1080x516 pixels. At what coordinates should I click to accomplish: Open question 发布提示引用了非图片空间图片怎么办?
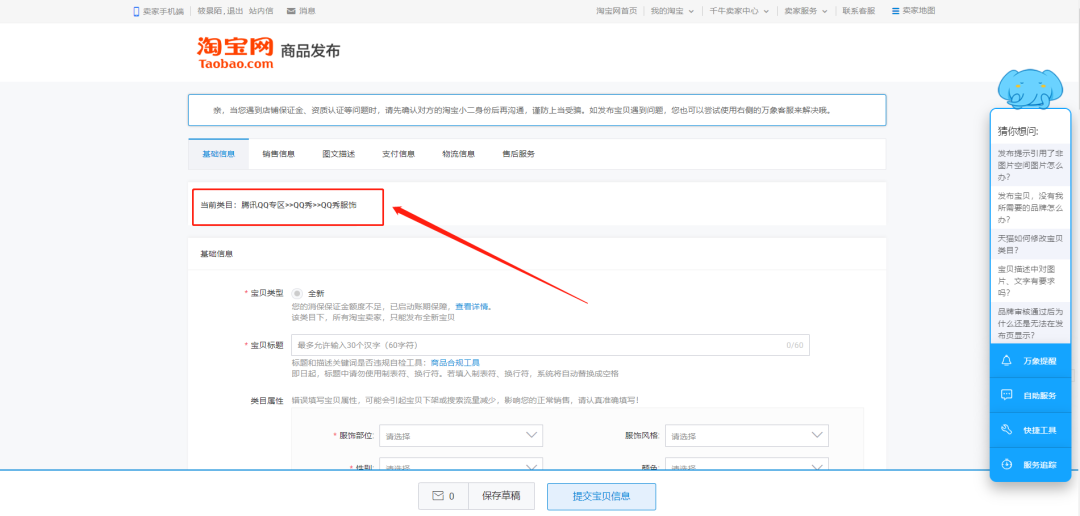1030,164
